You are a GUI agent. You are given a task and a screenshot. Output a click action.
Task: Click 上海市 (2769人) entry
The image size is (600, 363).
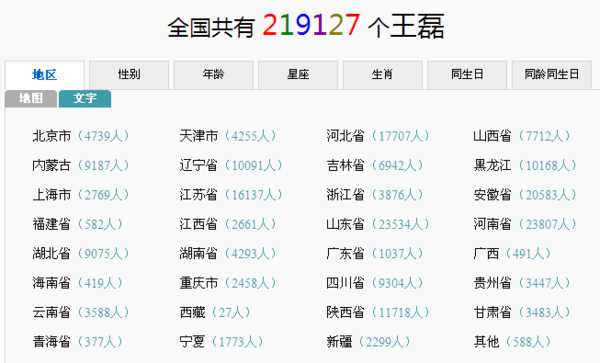81,195
